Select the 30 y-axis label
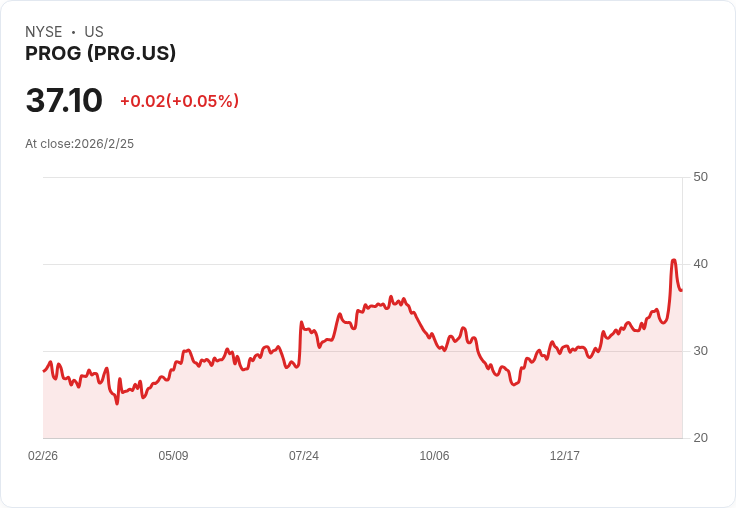Viewport: 736px width, 508px height. tap(700, 351)
